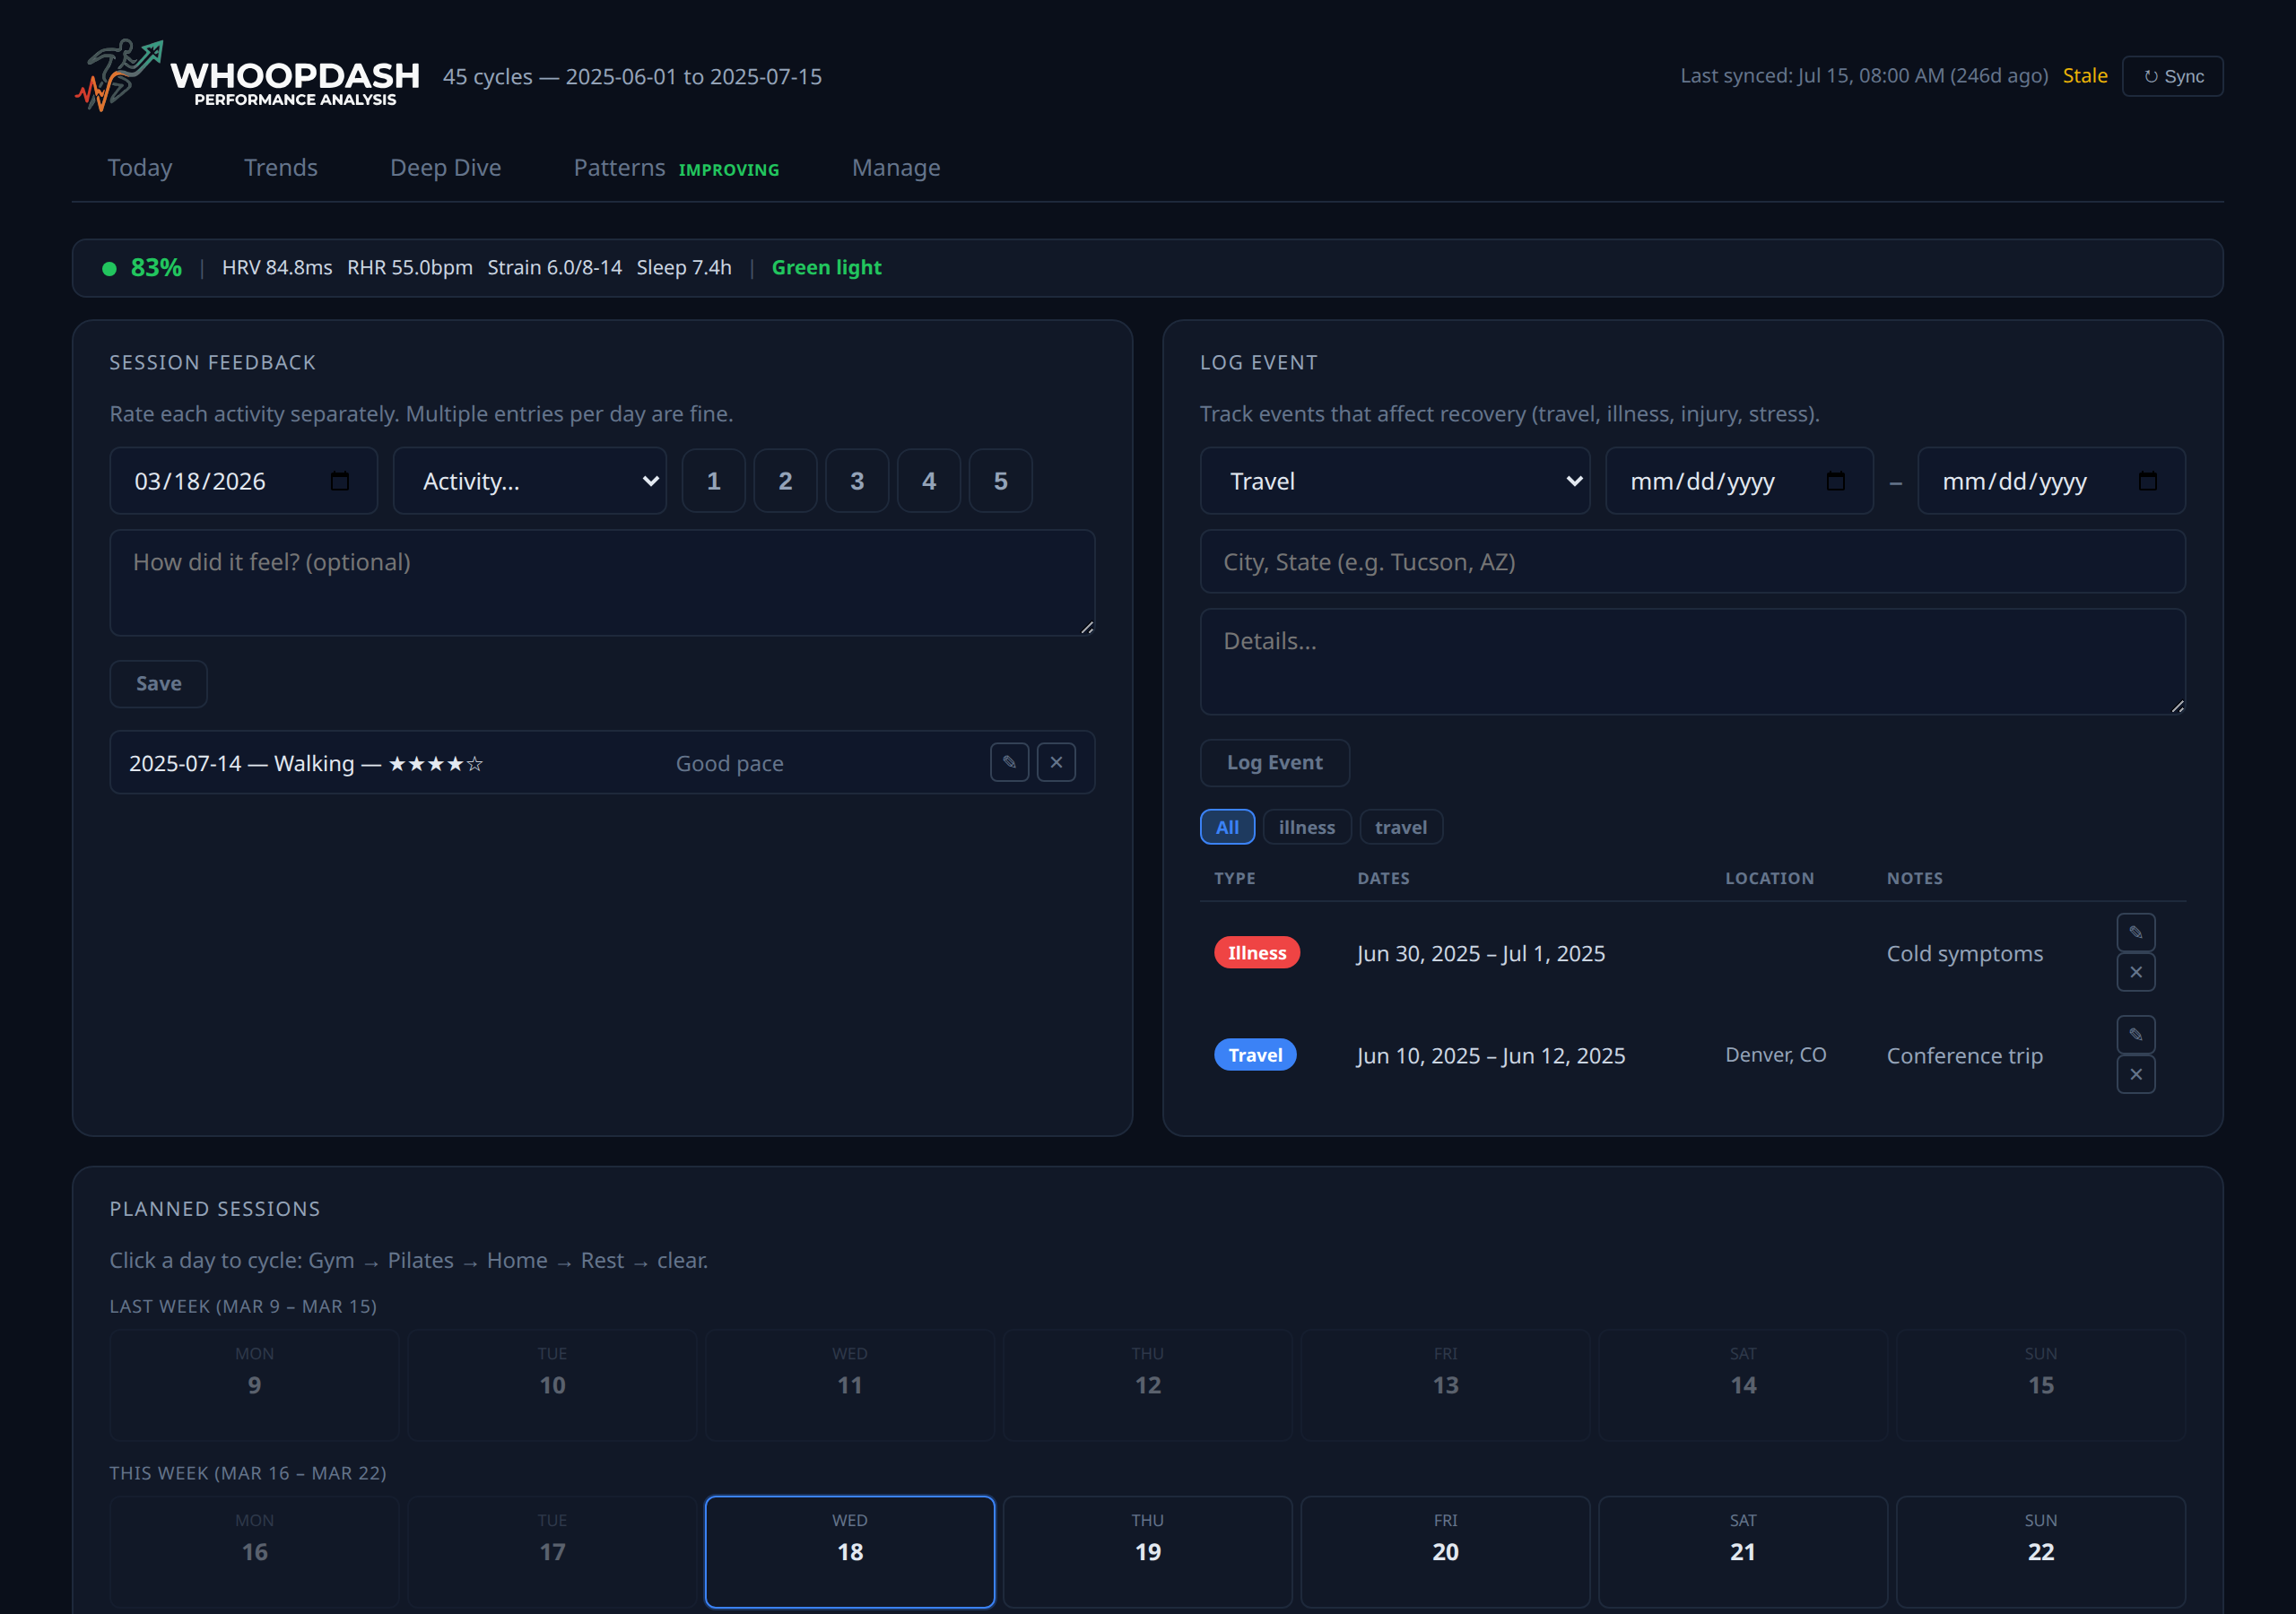Open the calendar picker on the feedback date
The width and height of the screenshot is (2296, 1614).
340,481
